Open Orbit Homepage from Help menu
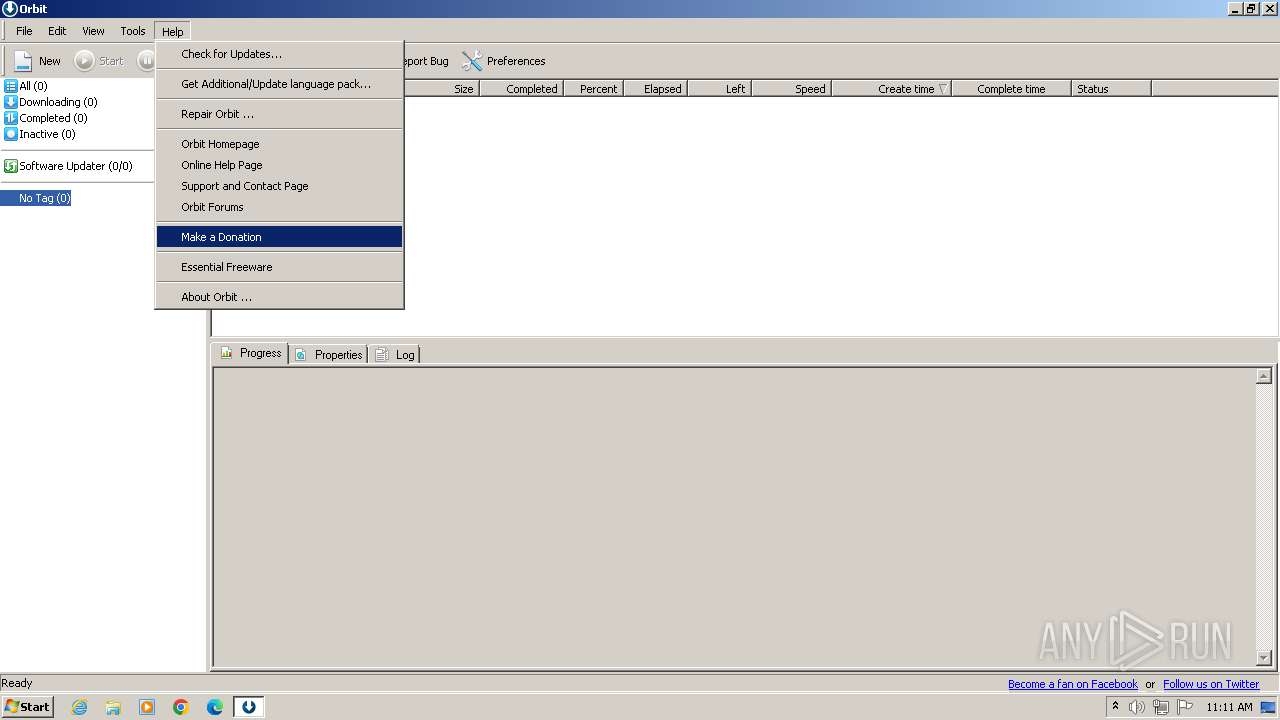 pos(279,144)
